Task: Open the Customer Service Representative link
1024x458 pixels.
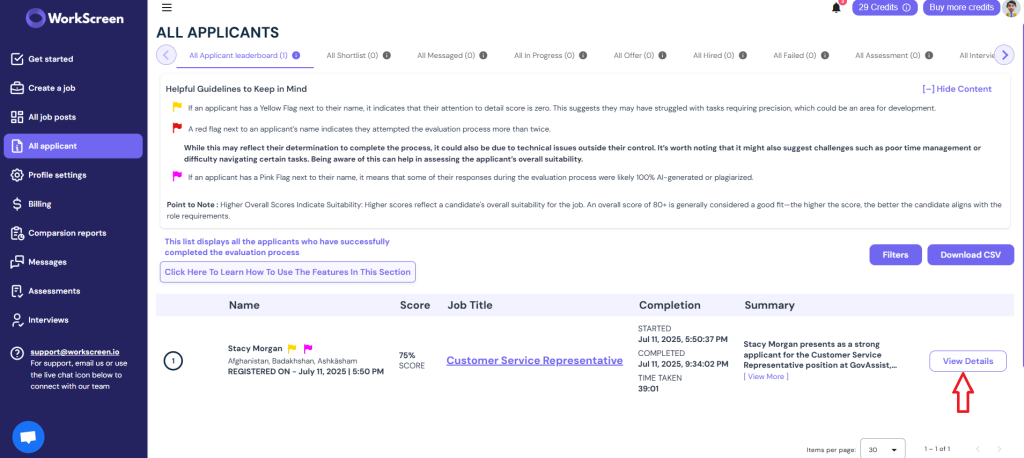Action: pyautogui.click(x=534, y=361)
